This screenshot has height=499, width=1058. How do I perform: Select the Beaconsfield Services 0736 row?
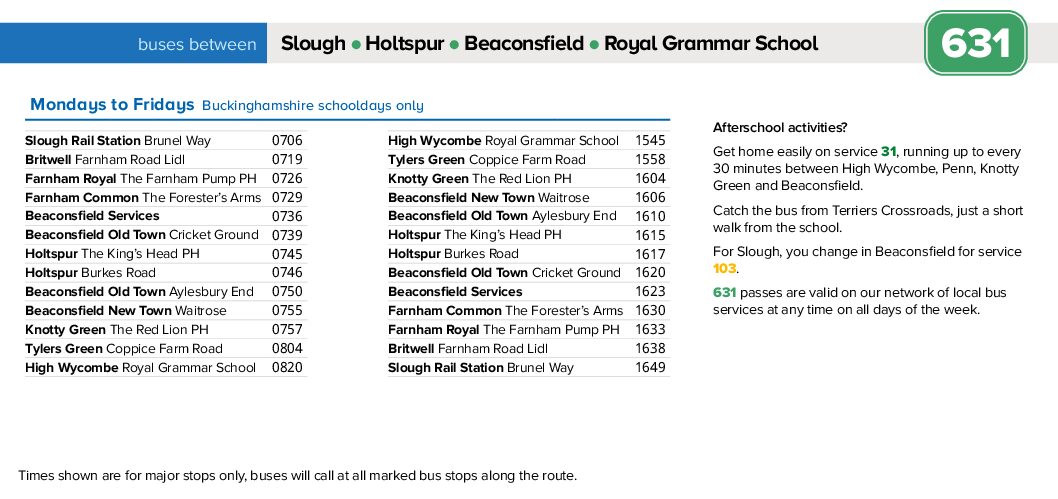[x=165, y=216]
